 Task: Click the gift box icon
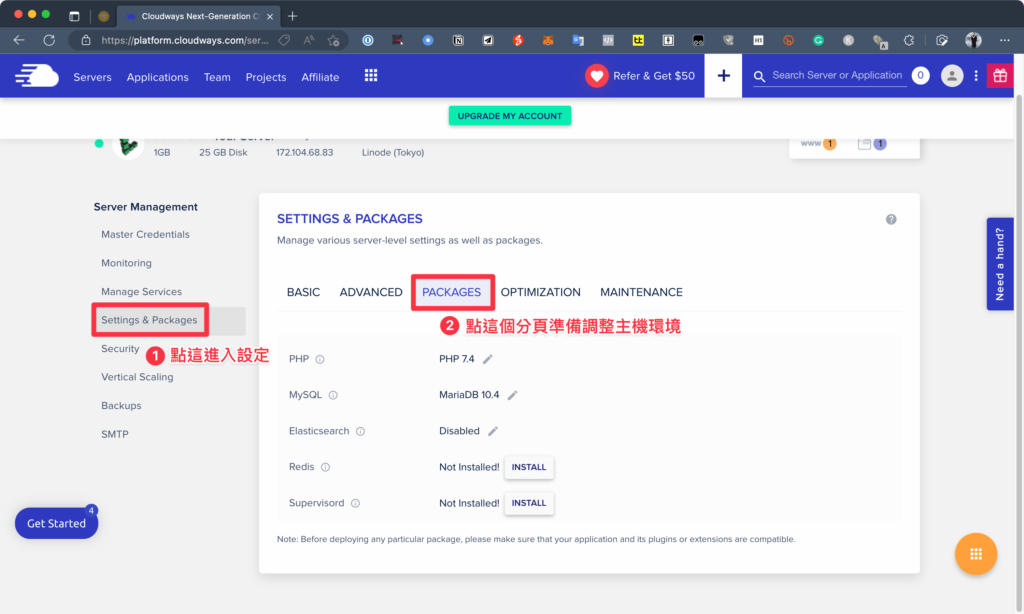(x=1000, y=76)
